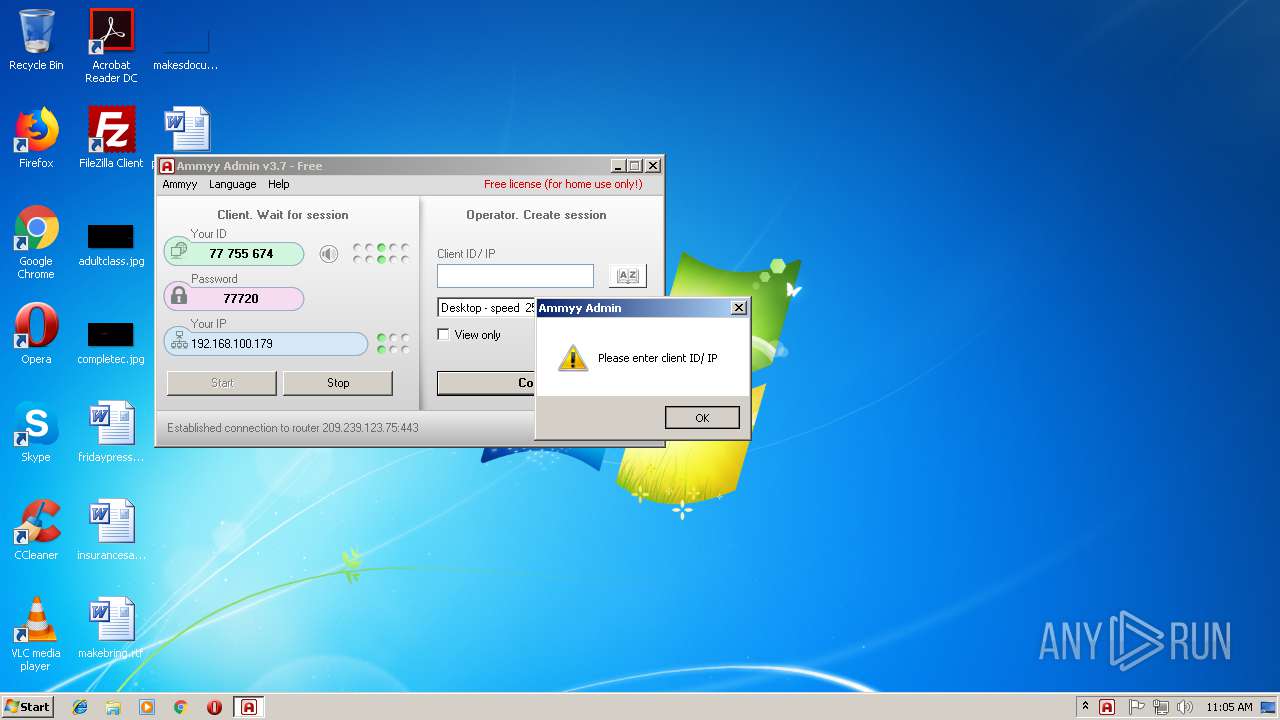Open Internet Explorer from the taskbar
This screenshot has height=720, width=1280.
coord(80,707)
